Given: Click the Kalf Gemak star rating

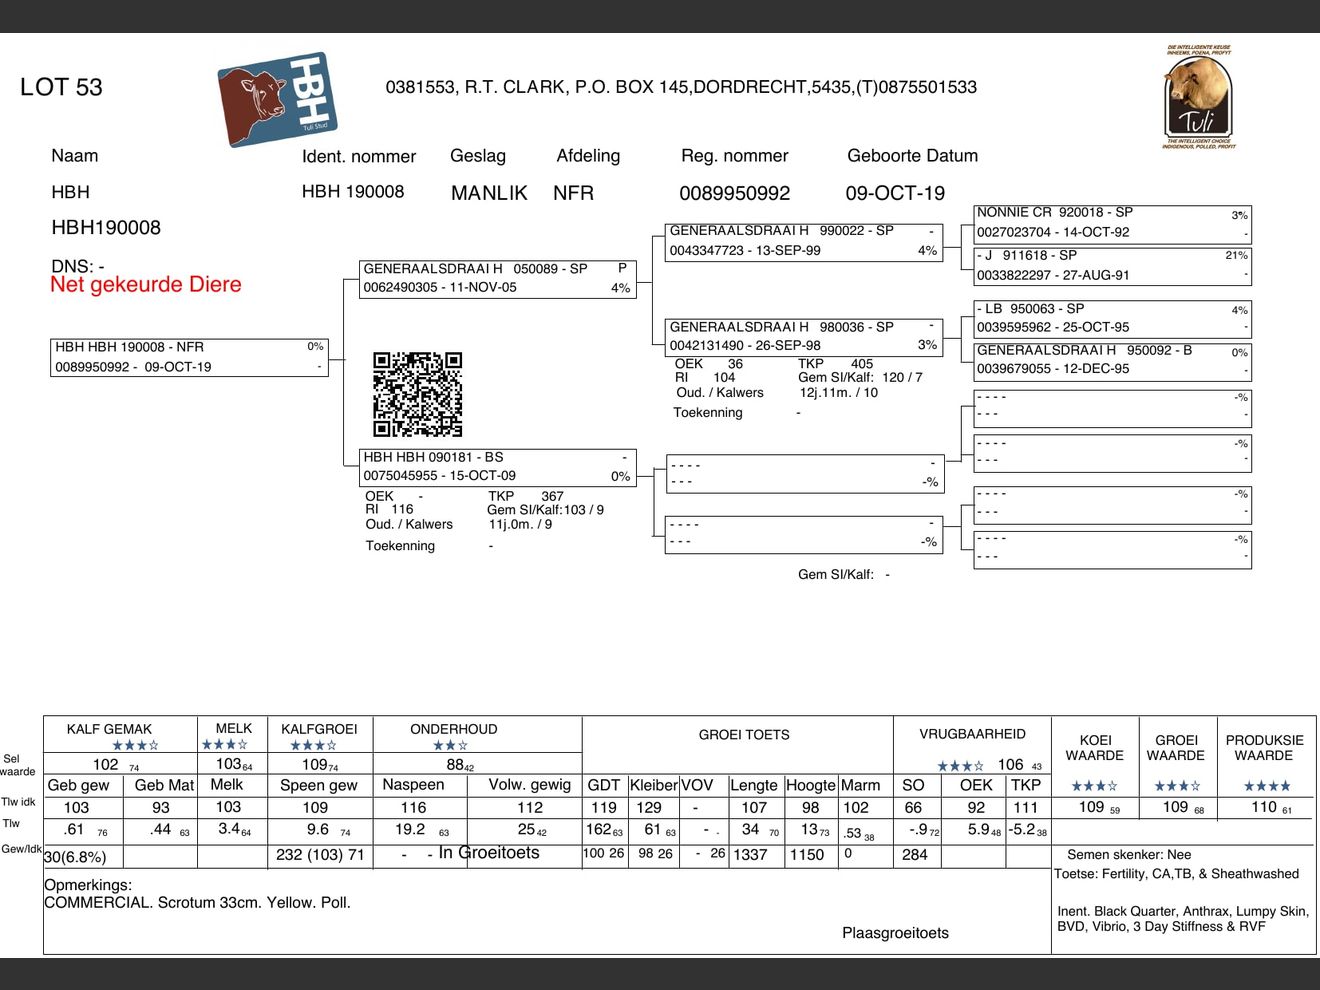Looking at the screenshot, I should [135, 745].
